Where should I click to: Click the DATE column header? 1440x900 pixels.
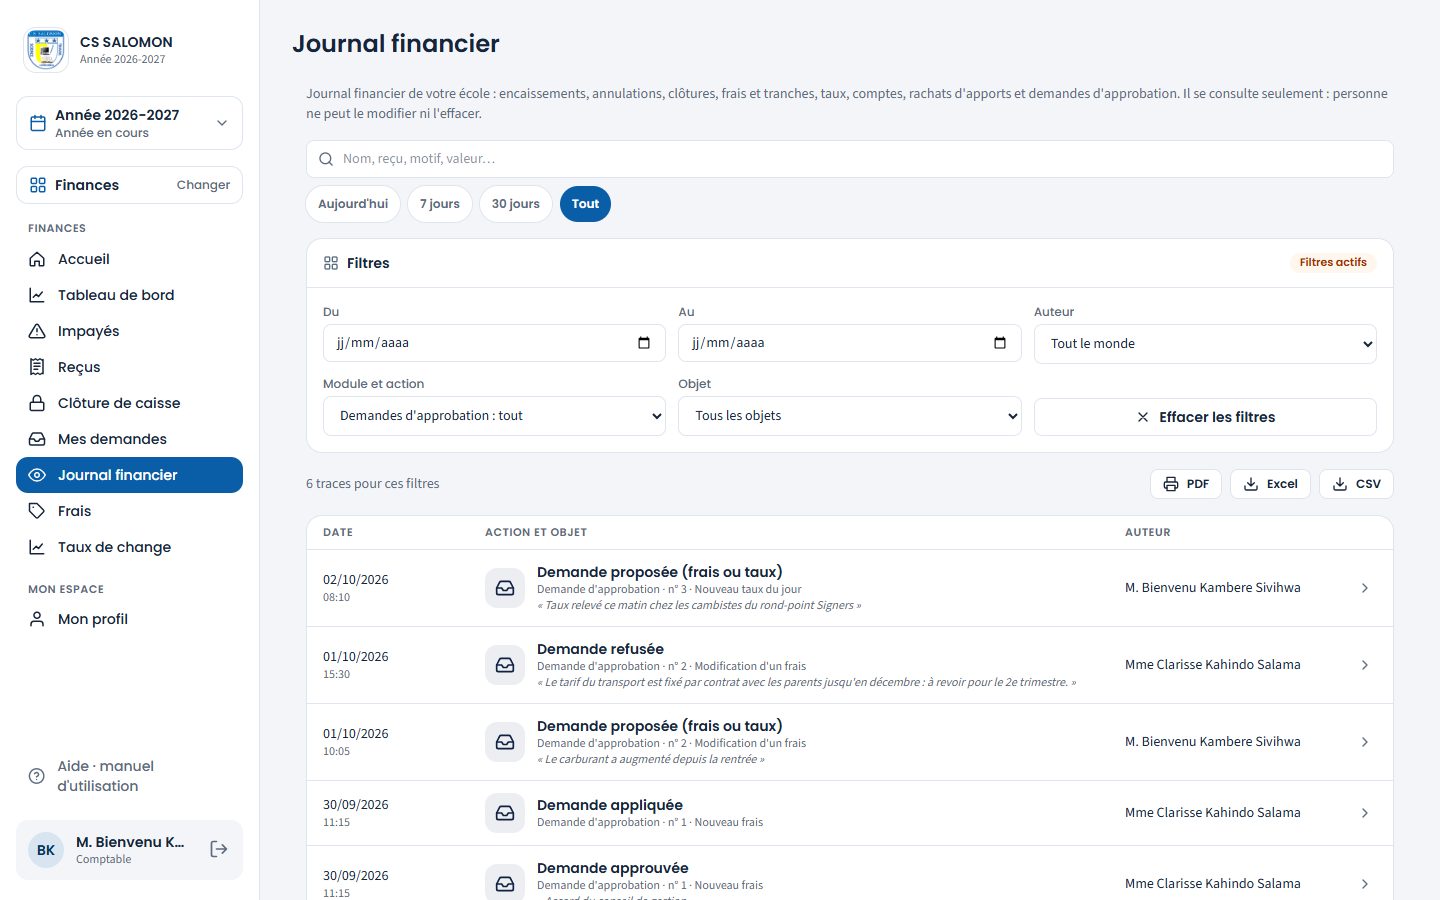tap(338, 532)
